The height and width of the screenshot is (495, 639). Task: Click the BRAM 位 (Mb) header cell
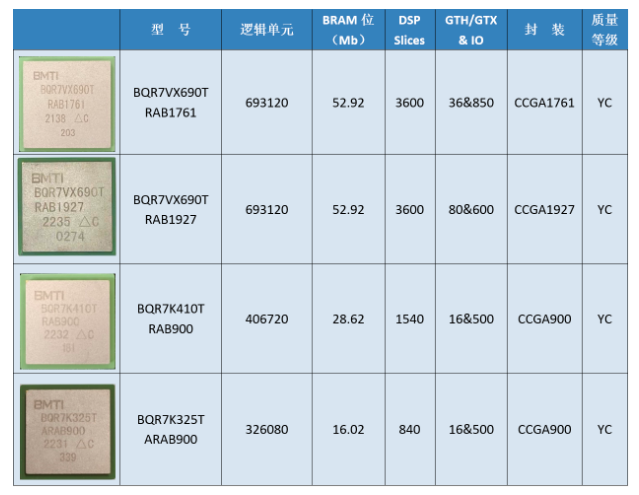pyautogui.click(x=349, y=30)
